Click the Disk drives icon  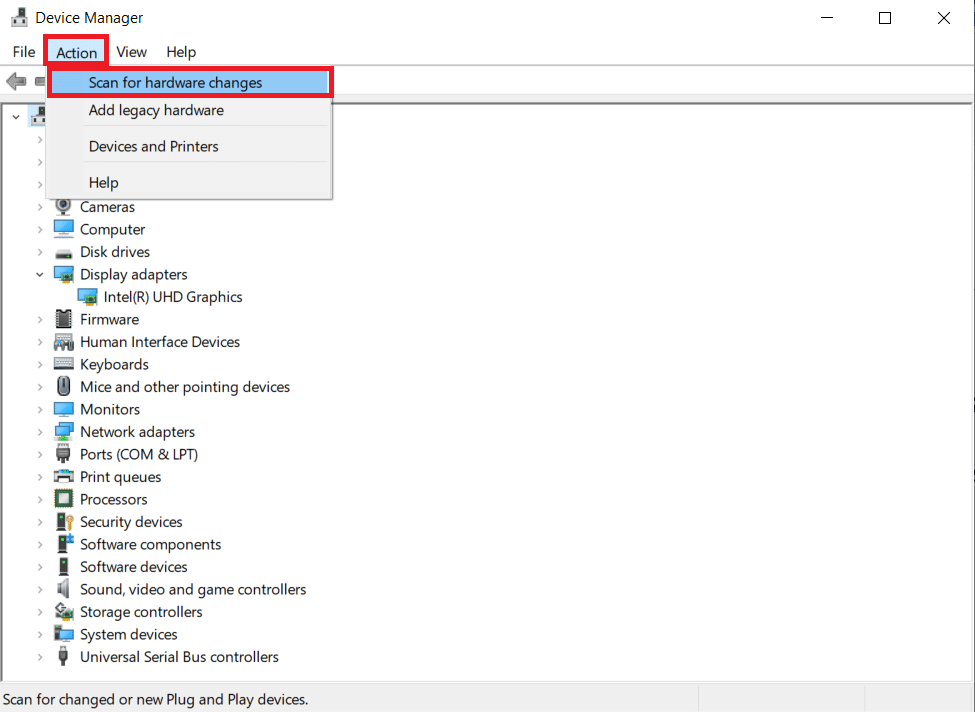[63, 254]
